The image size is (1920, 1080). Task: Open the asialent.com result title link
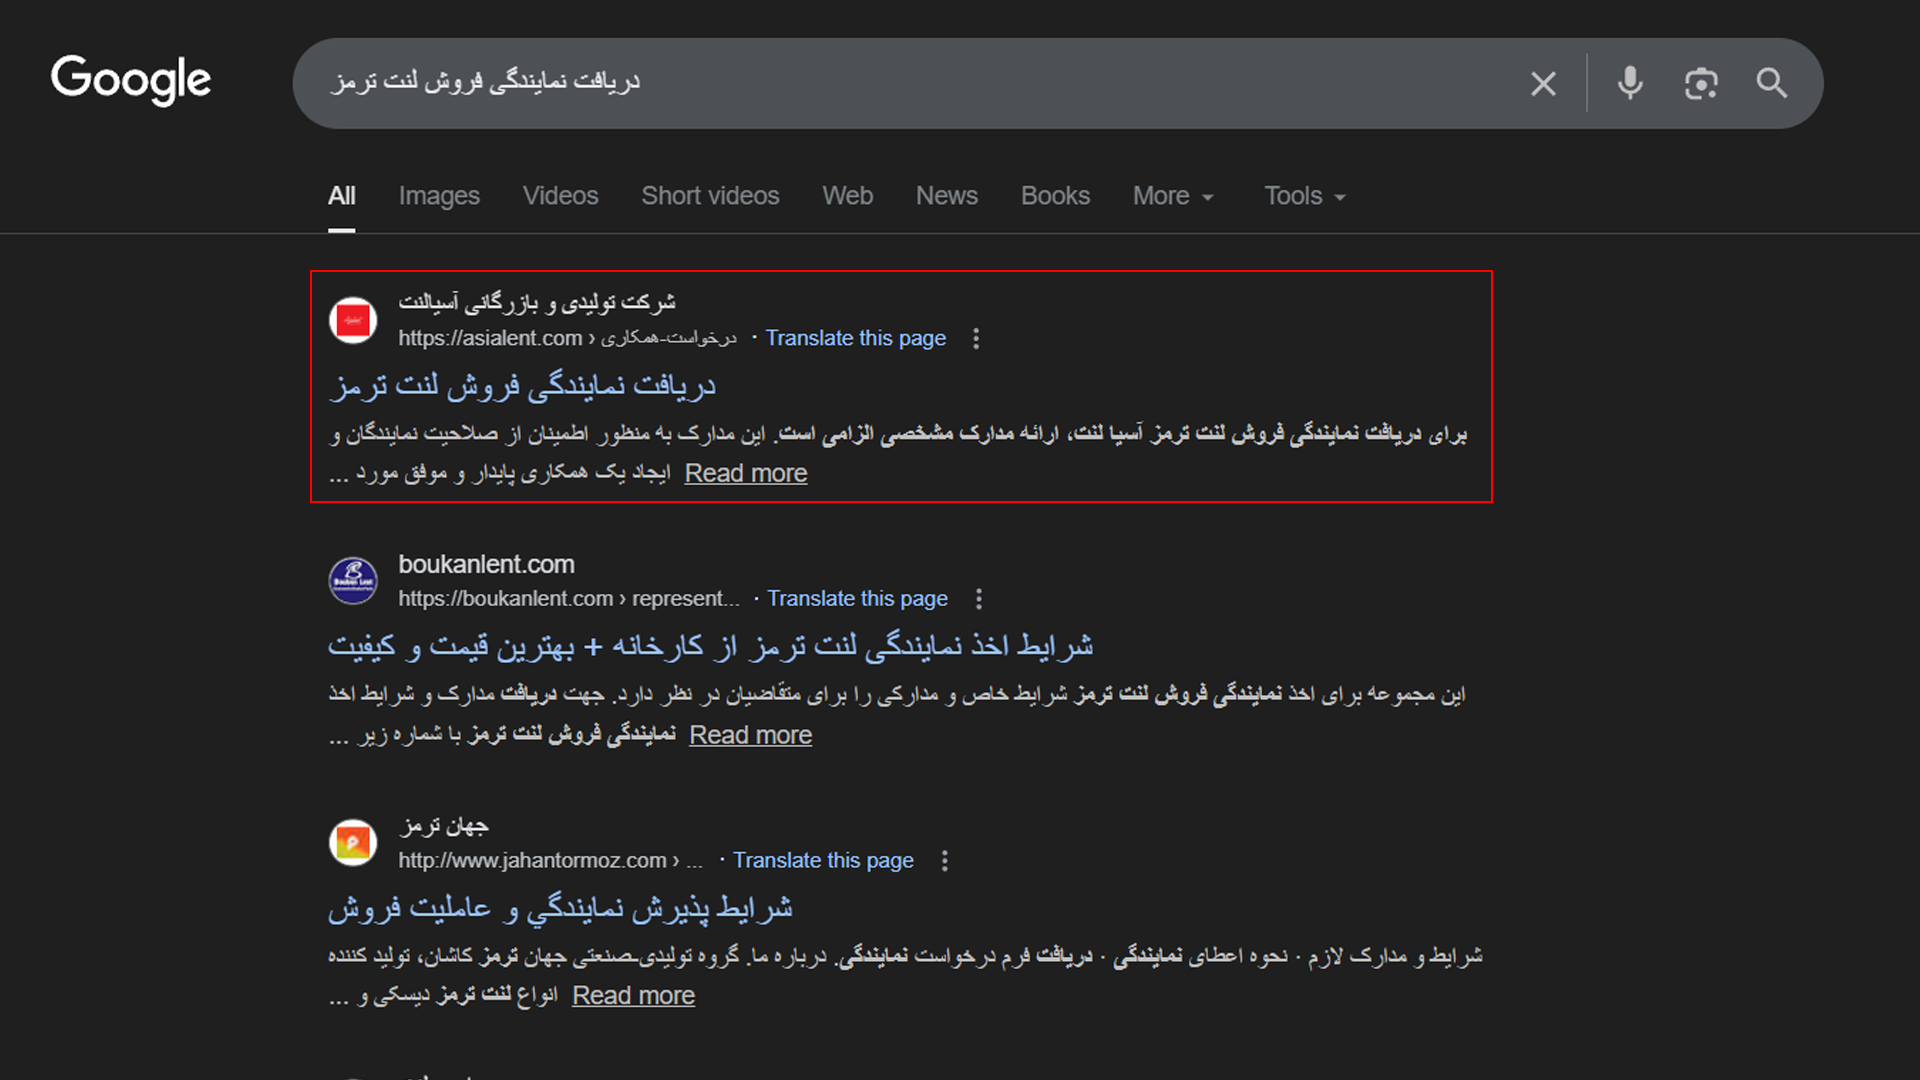click(x=522, y=386)
